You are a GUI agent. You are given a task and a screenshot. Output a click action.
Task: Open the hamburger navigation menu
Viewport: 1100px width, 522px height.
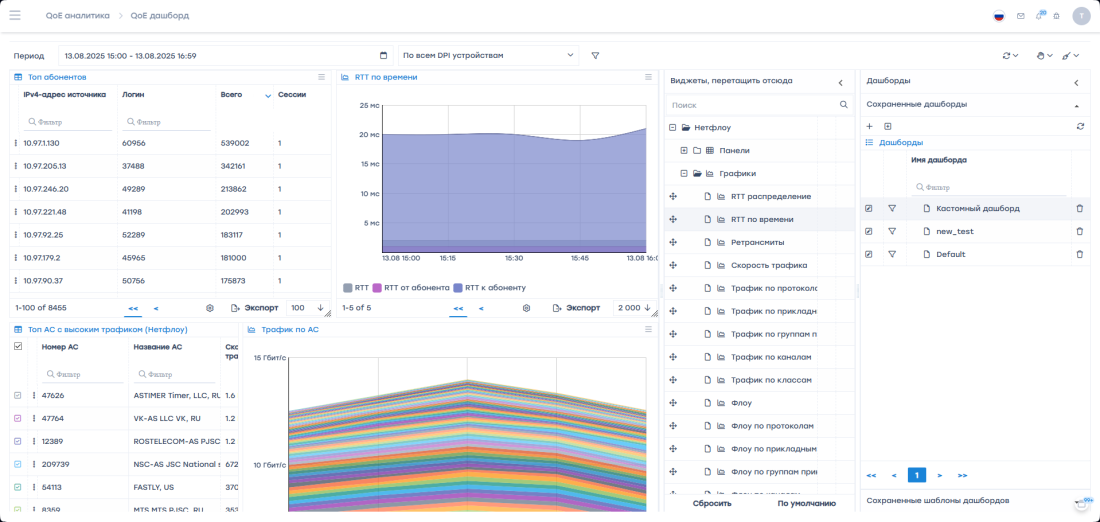coord(15,15)
